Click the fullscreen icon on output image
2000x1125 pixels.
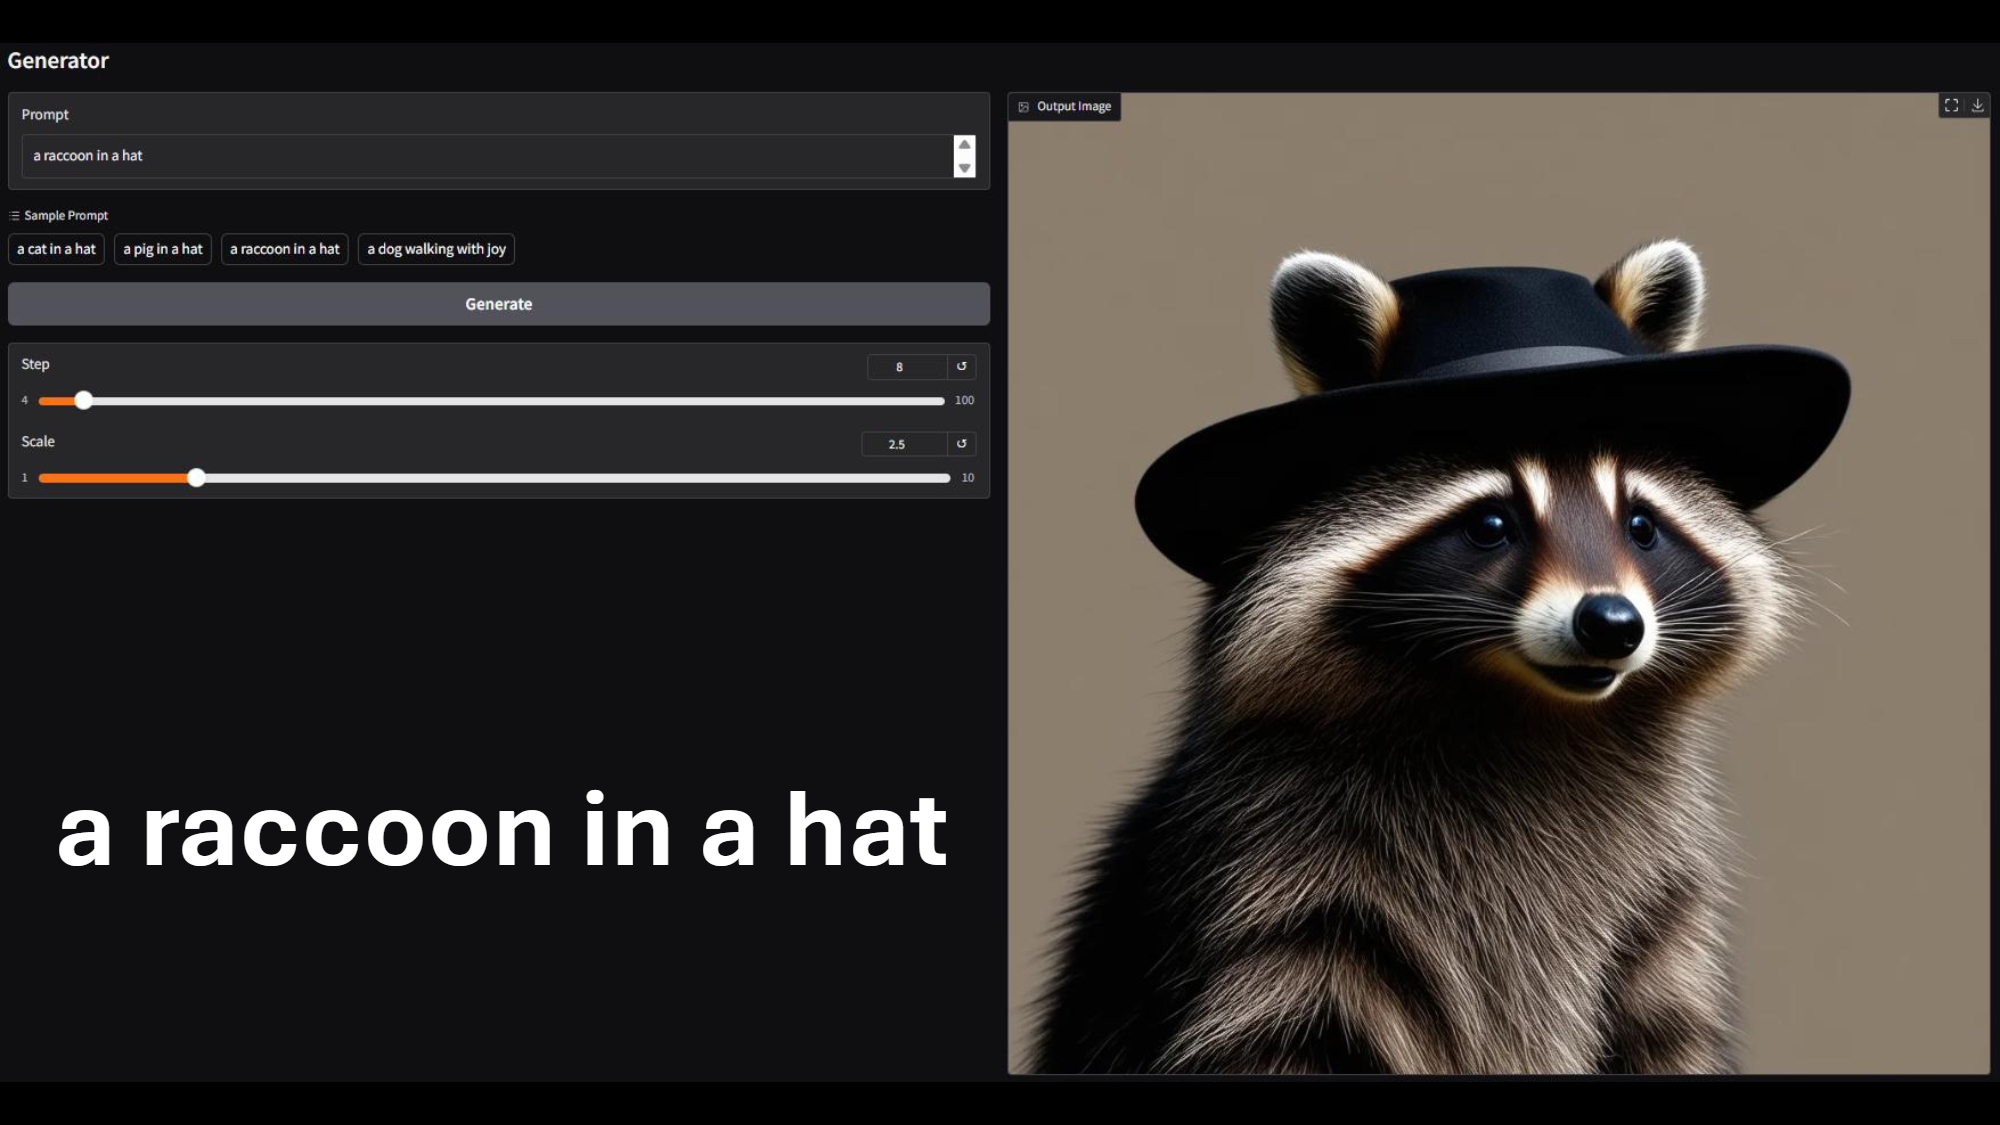[1951, 105]
